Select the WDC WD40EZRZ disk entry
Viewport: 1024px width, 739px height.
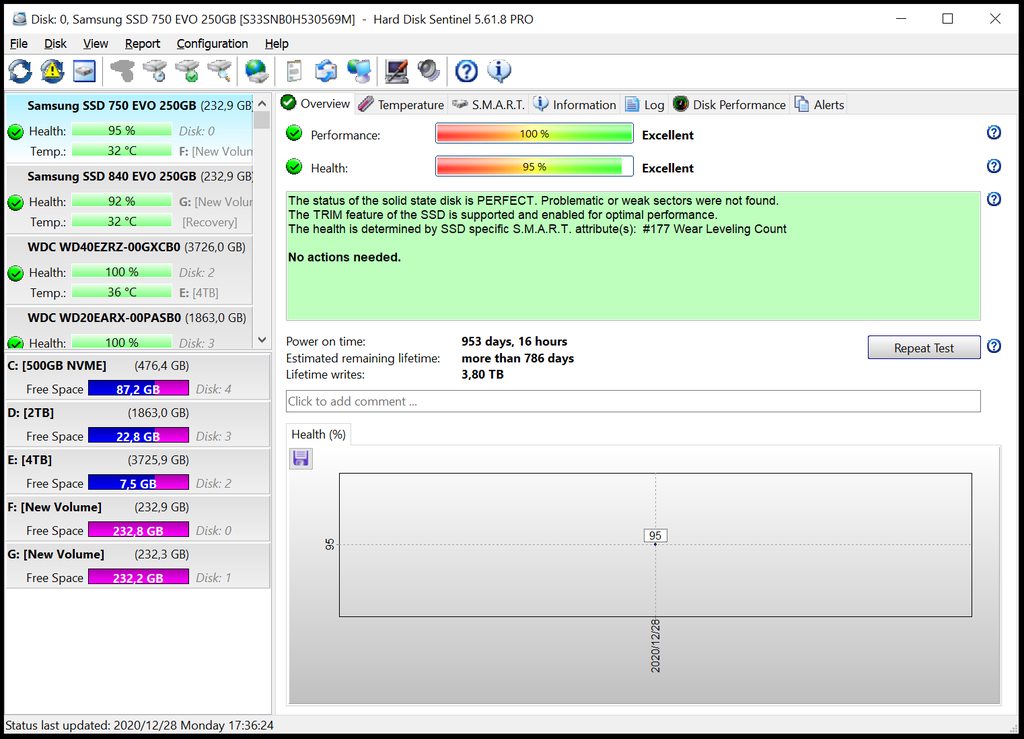(105, 247)
